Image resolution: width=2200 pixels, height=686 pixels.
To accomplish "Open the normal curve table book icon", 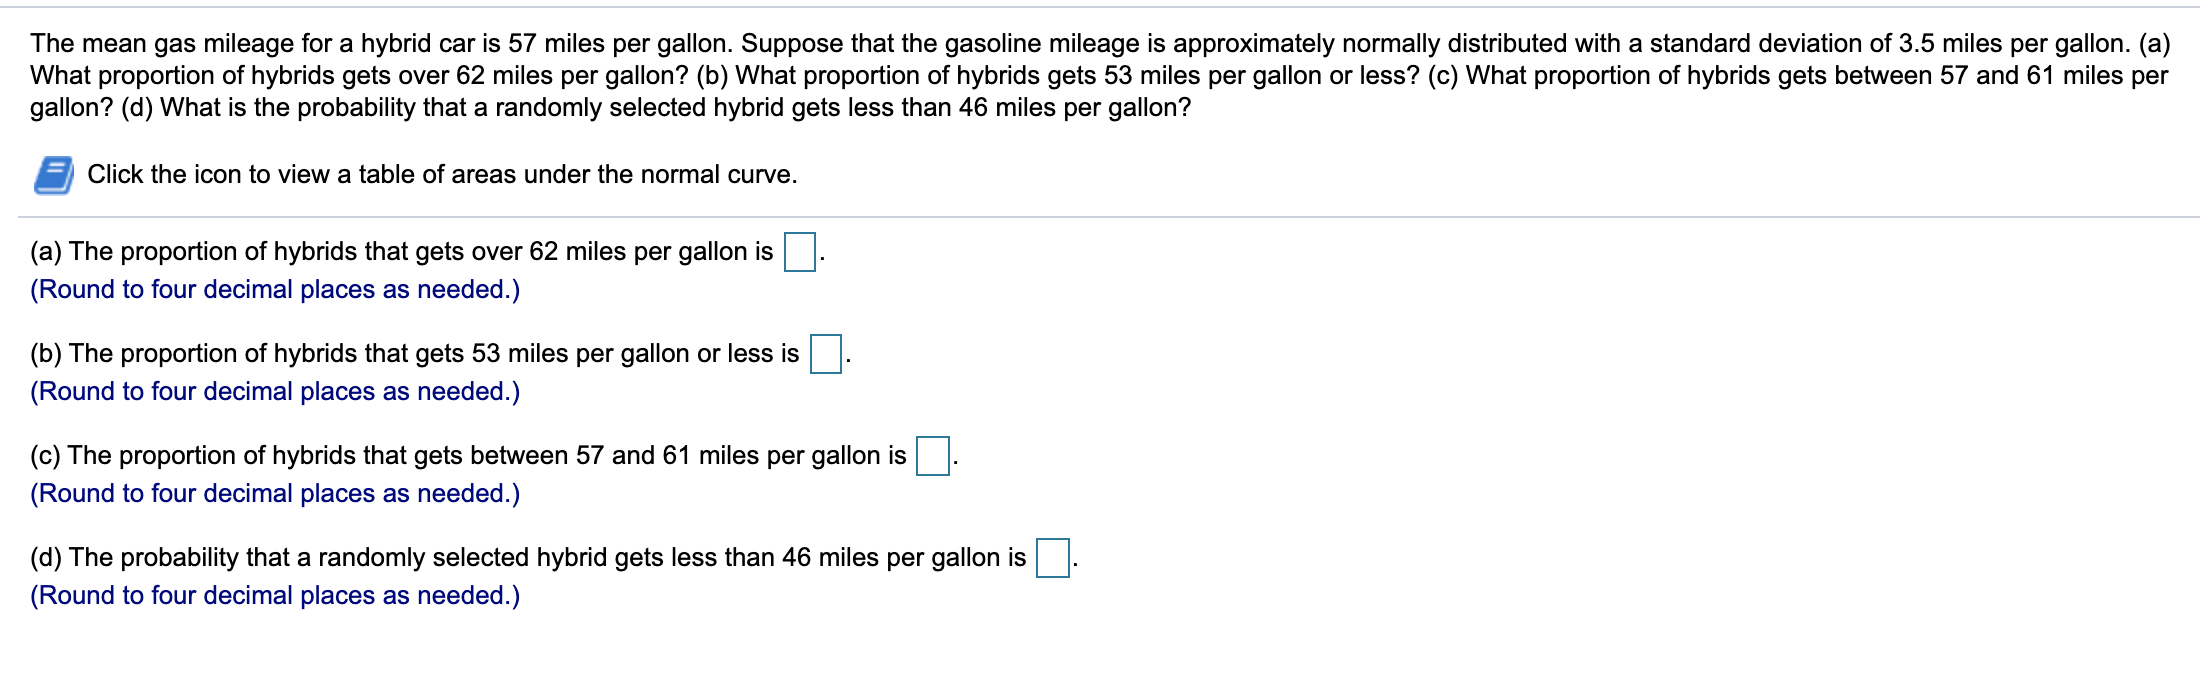I will pos(53,175).
